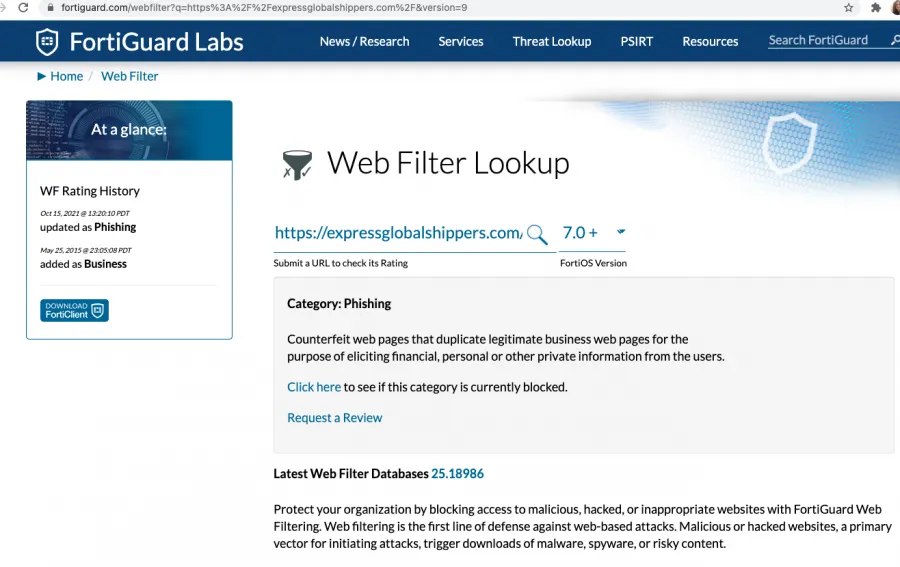Follow the 'Click here' category blocked link
This screenshot has height=567, width=900.
pyautogui.click(x=314, y=387)
